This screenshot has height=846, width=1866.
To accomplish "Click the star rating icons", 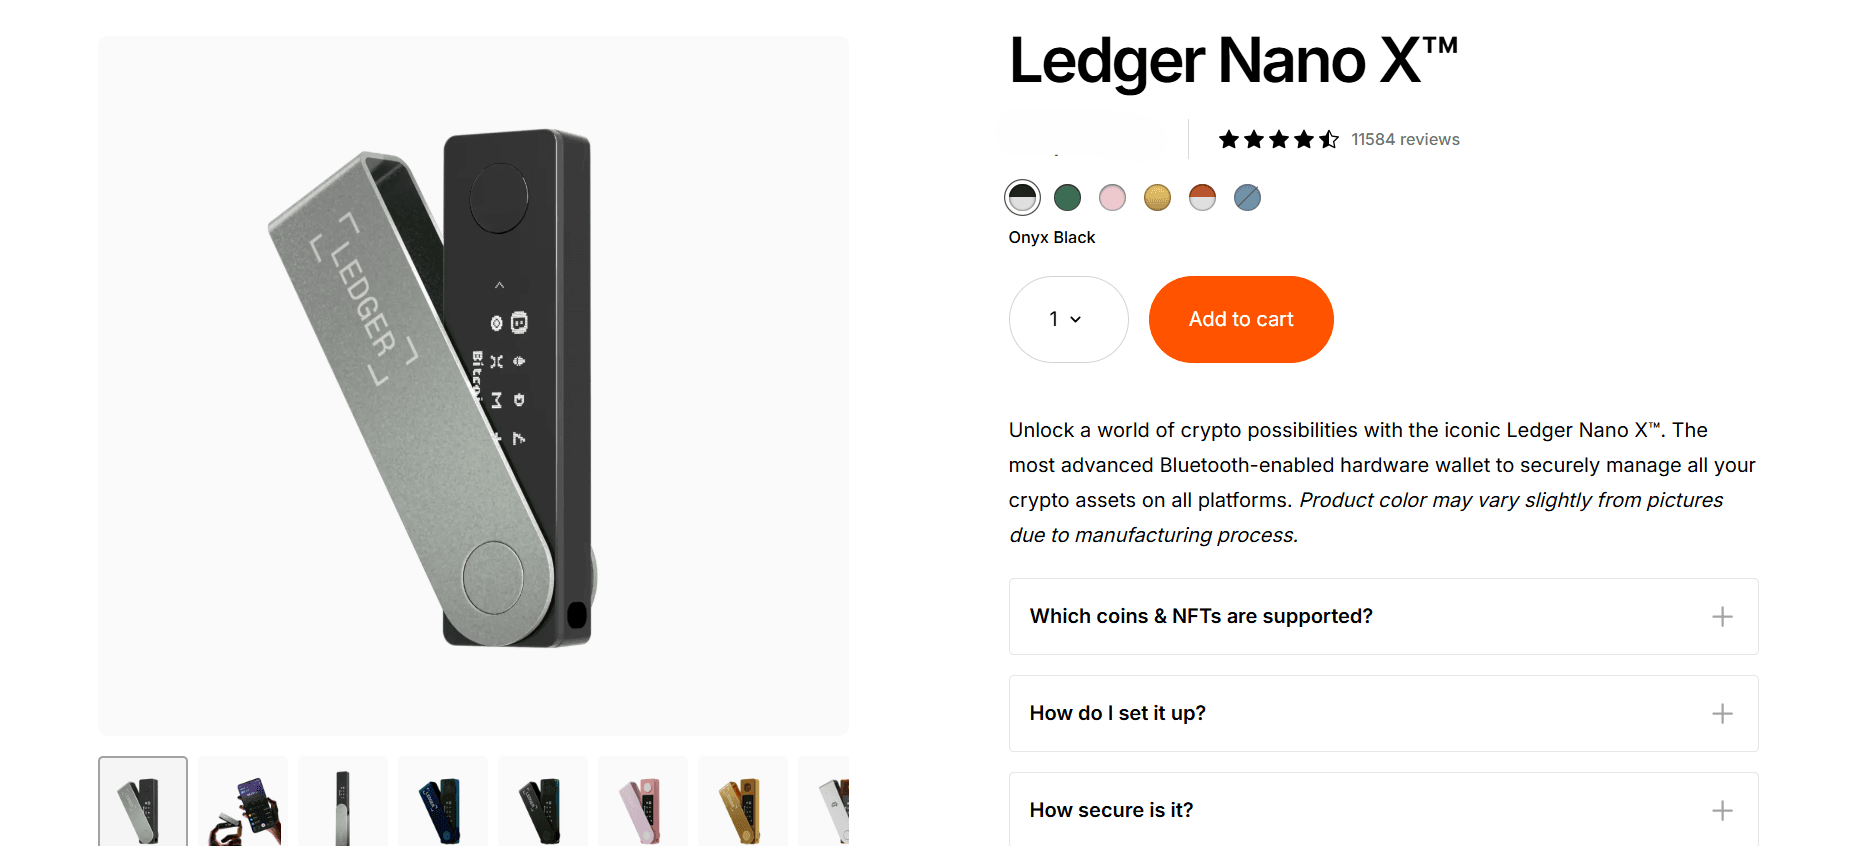I will click(1278, 140).
